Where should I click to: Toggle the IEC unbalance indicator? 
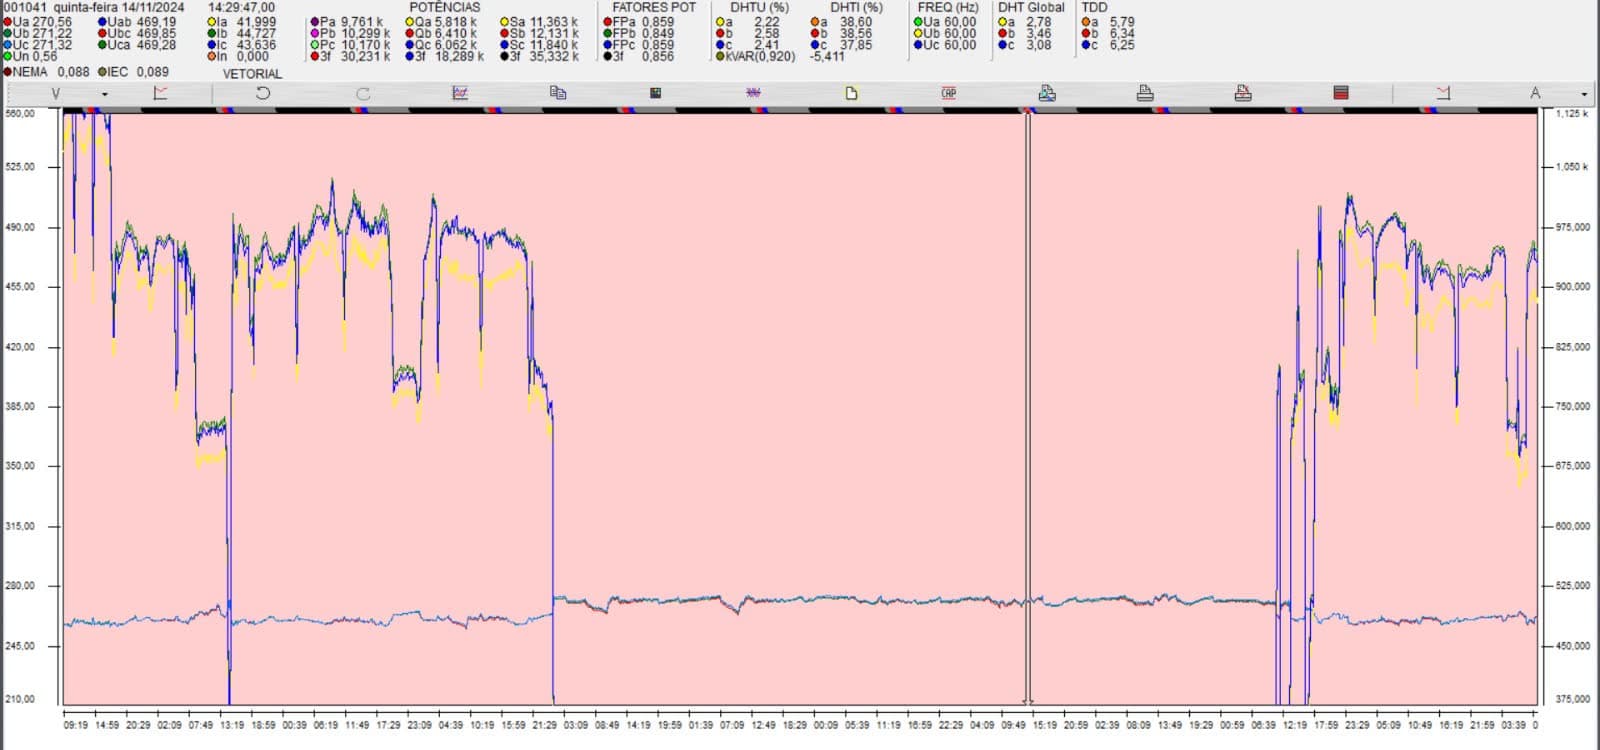102,72
